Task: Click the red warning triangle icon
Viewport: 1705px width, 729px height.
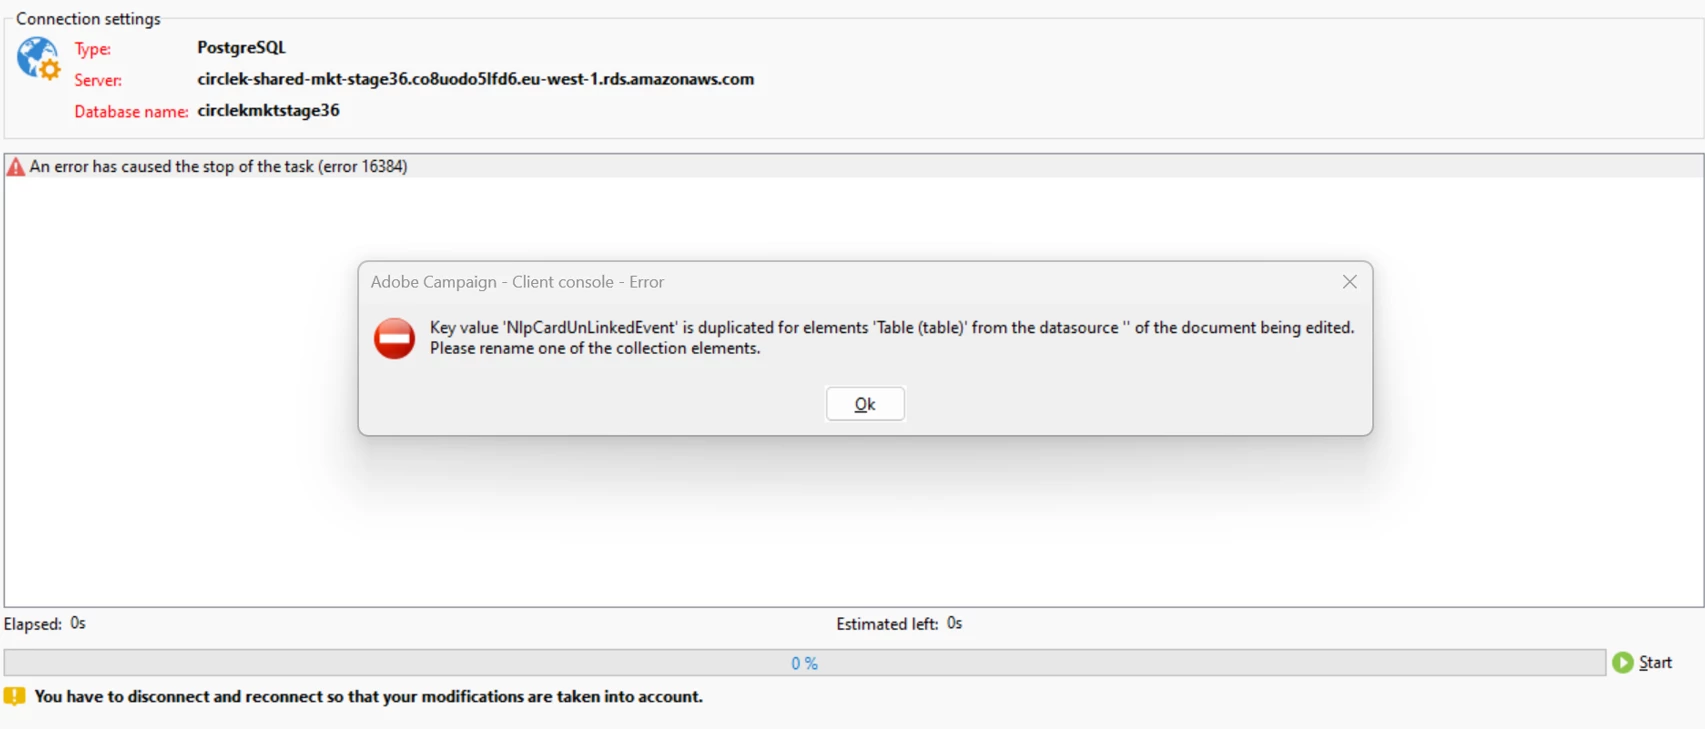Action: (x=16, y=167)
